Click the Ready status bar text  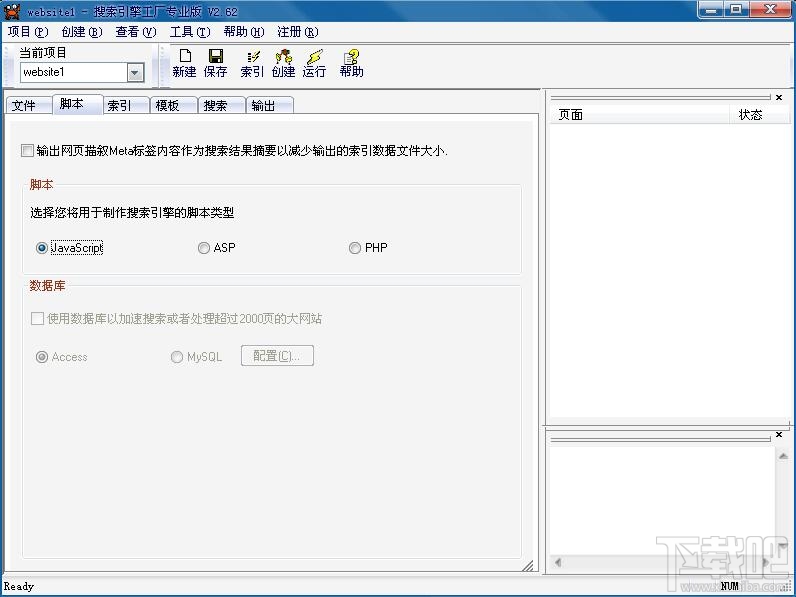tap(19, 586)
